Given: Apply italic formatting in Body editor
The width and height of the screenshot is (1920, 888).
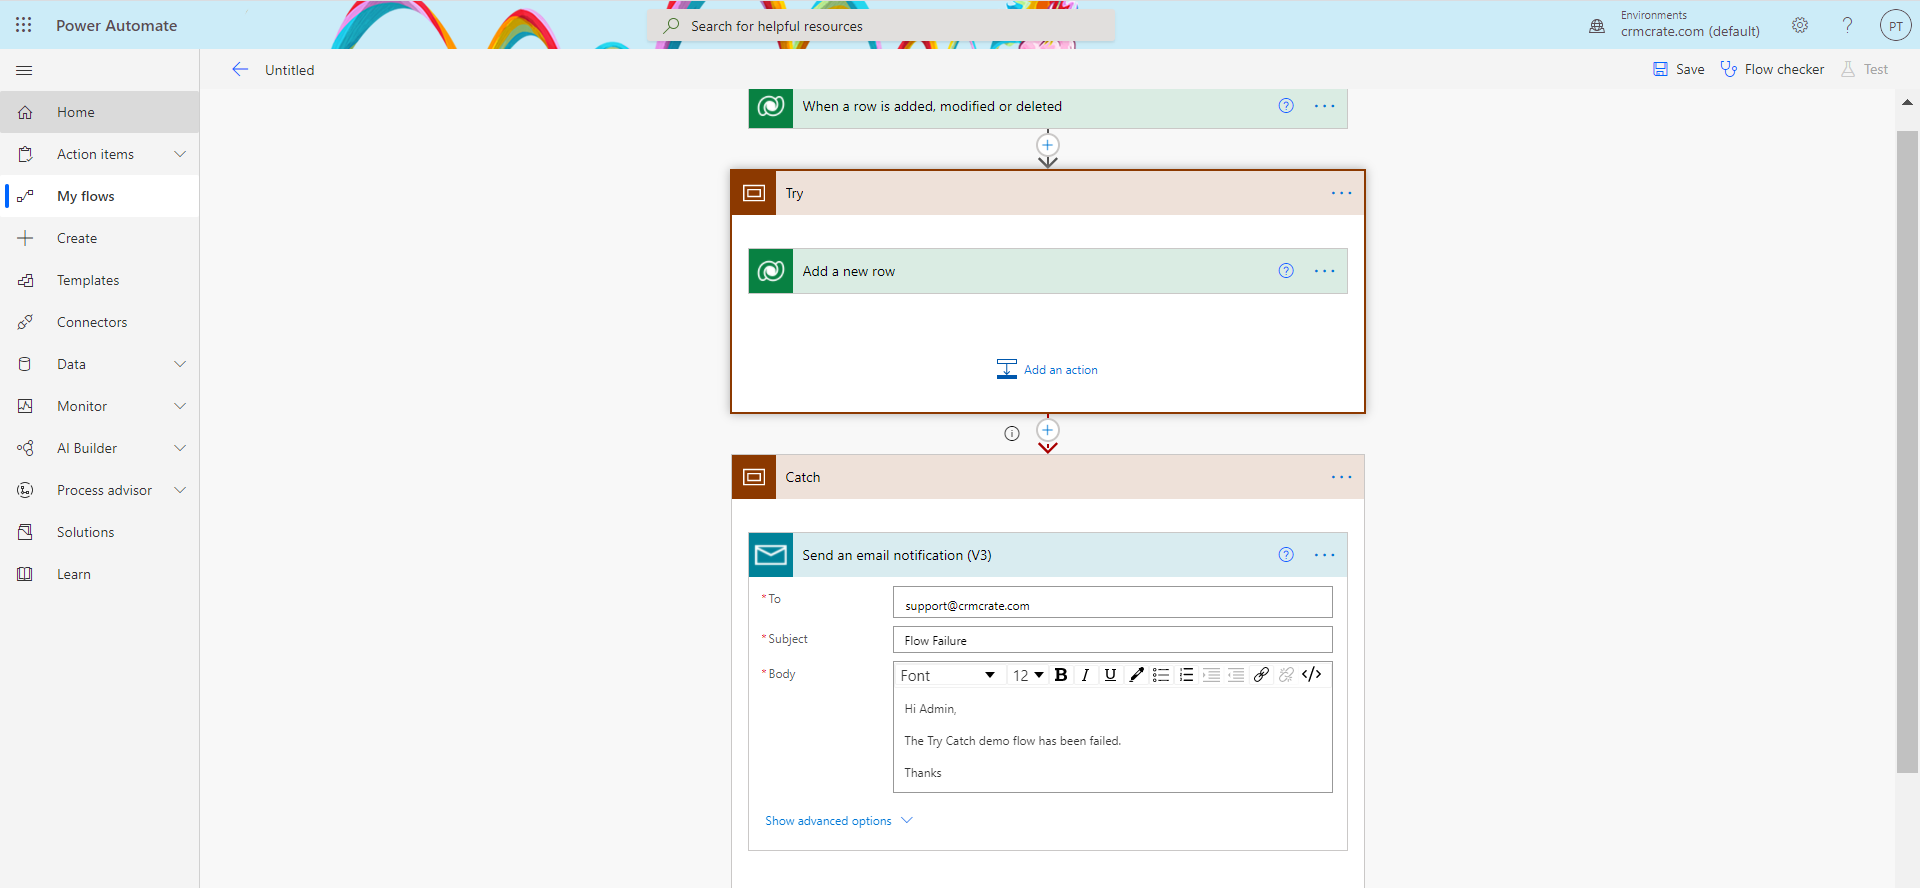Looking at the screenshot, I should coord(1085,675).
